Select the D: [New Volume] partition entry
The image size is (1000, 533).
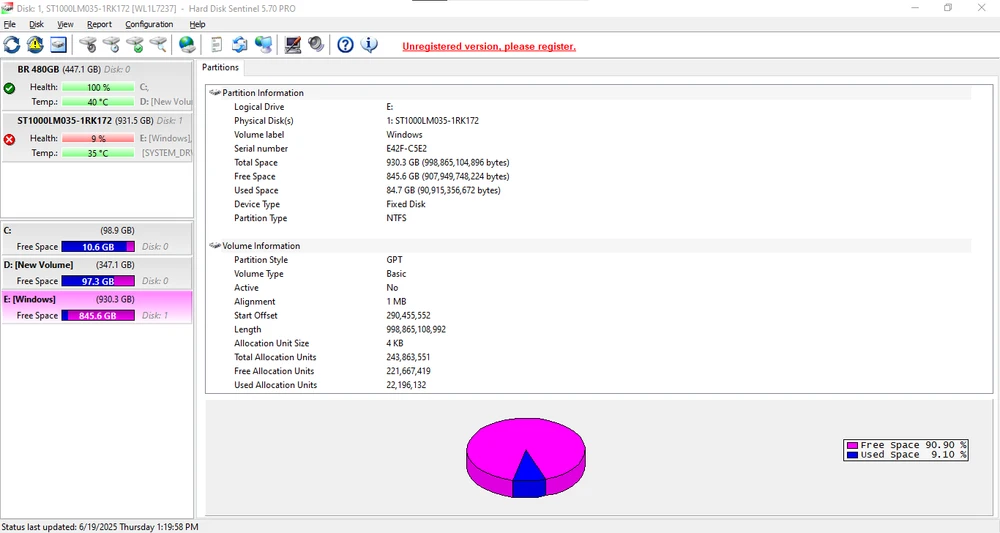coord(39,265)
